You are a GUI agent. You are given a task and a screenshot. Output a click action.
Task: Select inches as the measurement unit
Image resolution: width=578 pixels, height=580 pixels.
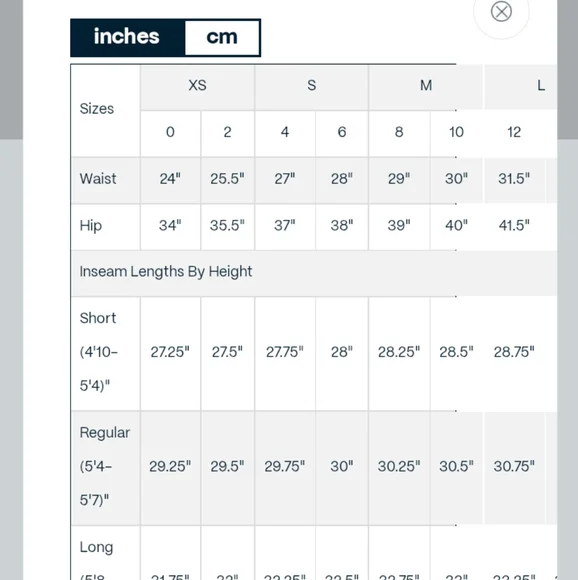(127, 37)
